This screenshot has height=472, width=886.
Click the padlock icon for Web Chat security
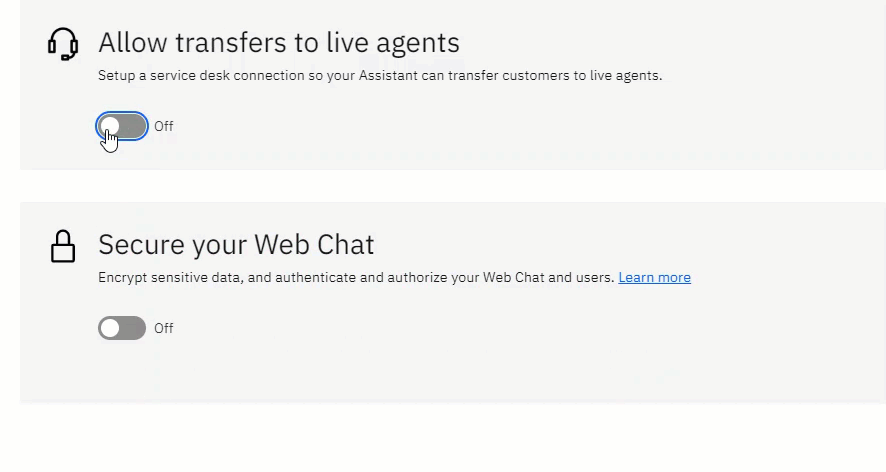pyautogui.click(x=63, y=246)
